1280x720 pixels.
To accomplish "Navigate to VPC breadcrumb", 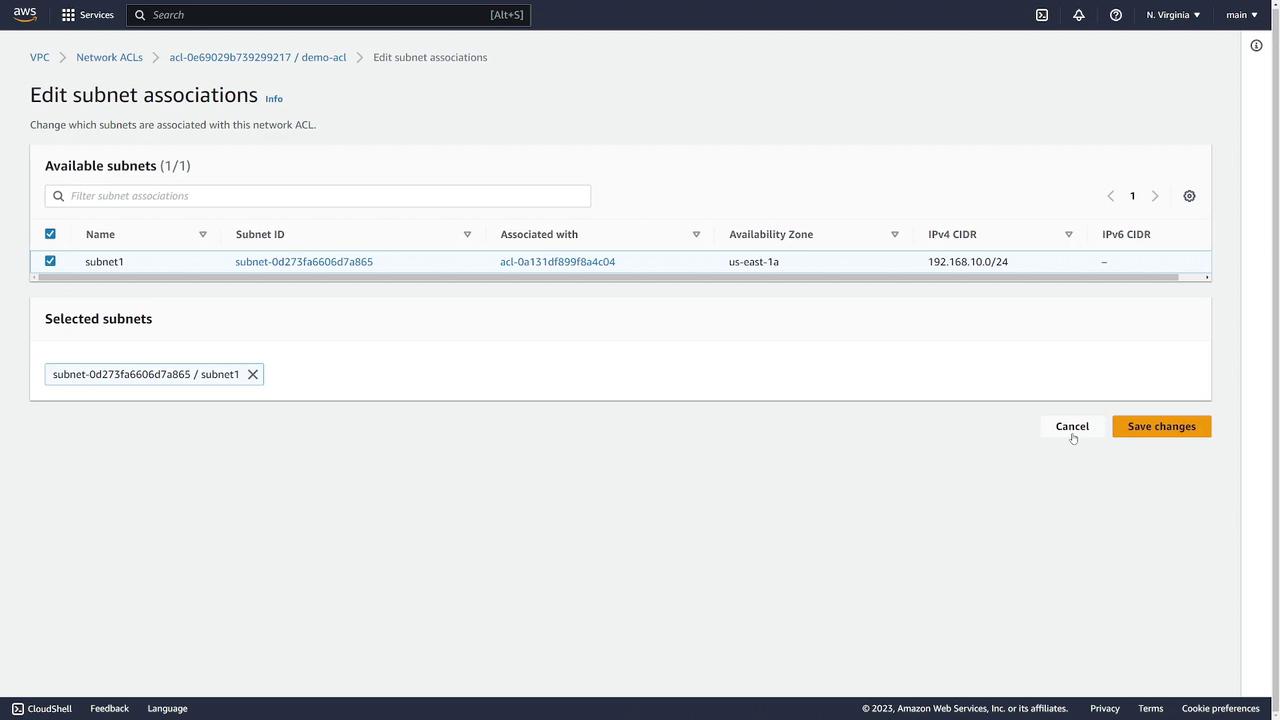I will (x=39, y=57).
